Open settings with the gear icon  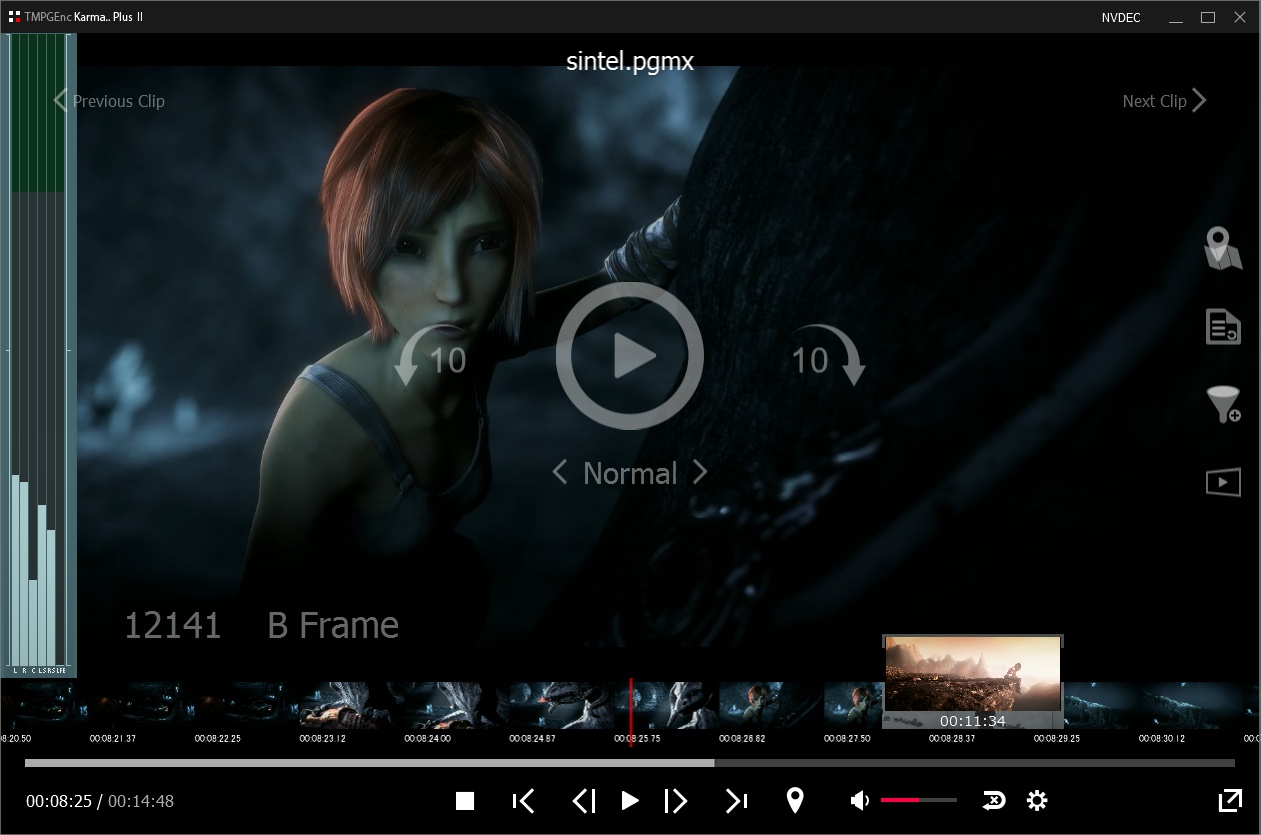(1037, 800)
